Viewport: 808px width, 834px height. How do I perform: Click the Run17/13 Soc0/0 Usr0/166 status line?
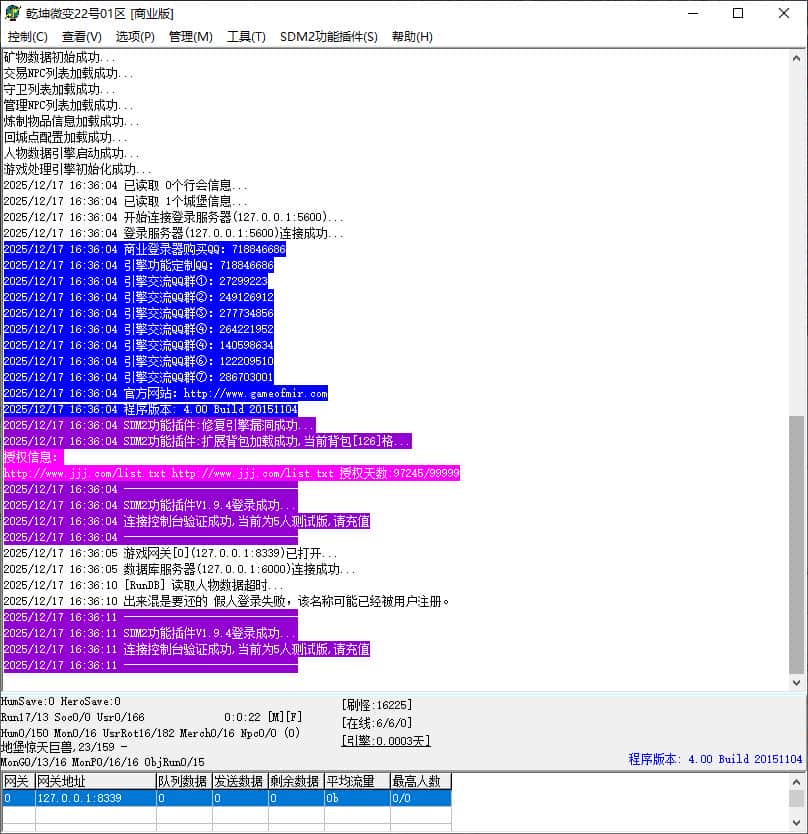tap(72, 717)
